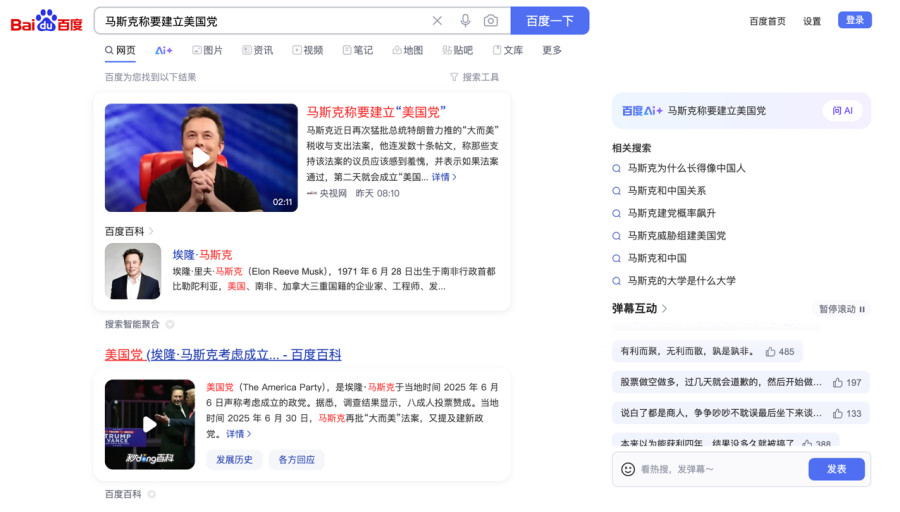Click the Baidu logo
This screenshot has height=512, width=900.
pos(46,21)
